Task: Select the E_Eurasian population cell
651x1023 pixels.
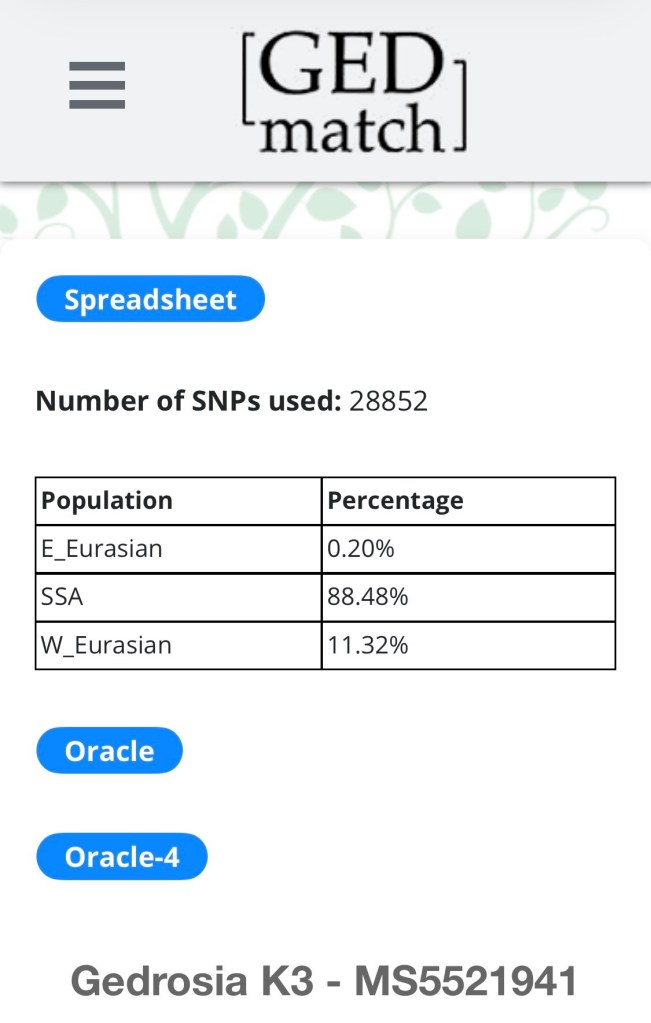Action: pos(102,548)
